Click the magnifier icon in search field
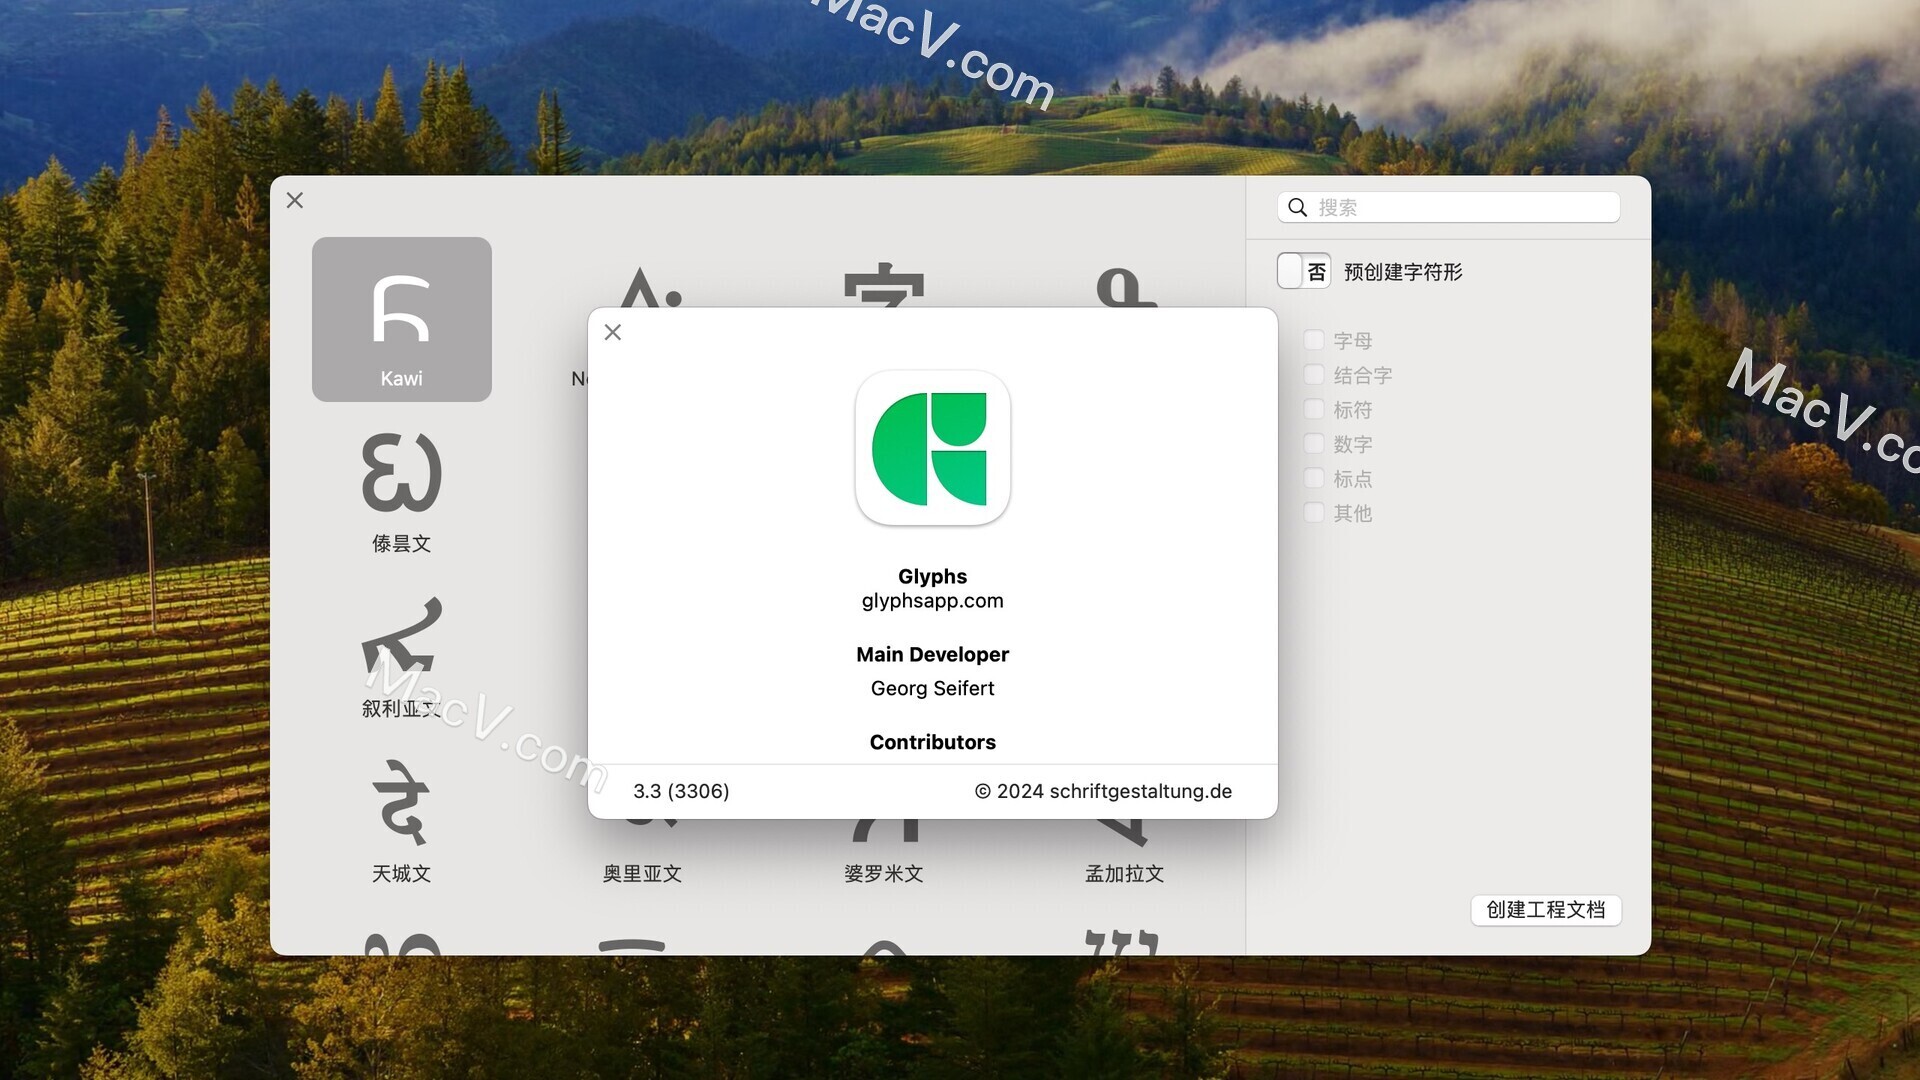 click(x=1298, y=207)
